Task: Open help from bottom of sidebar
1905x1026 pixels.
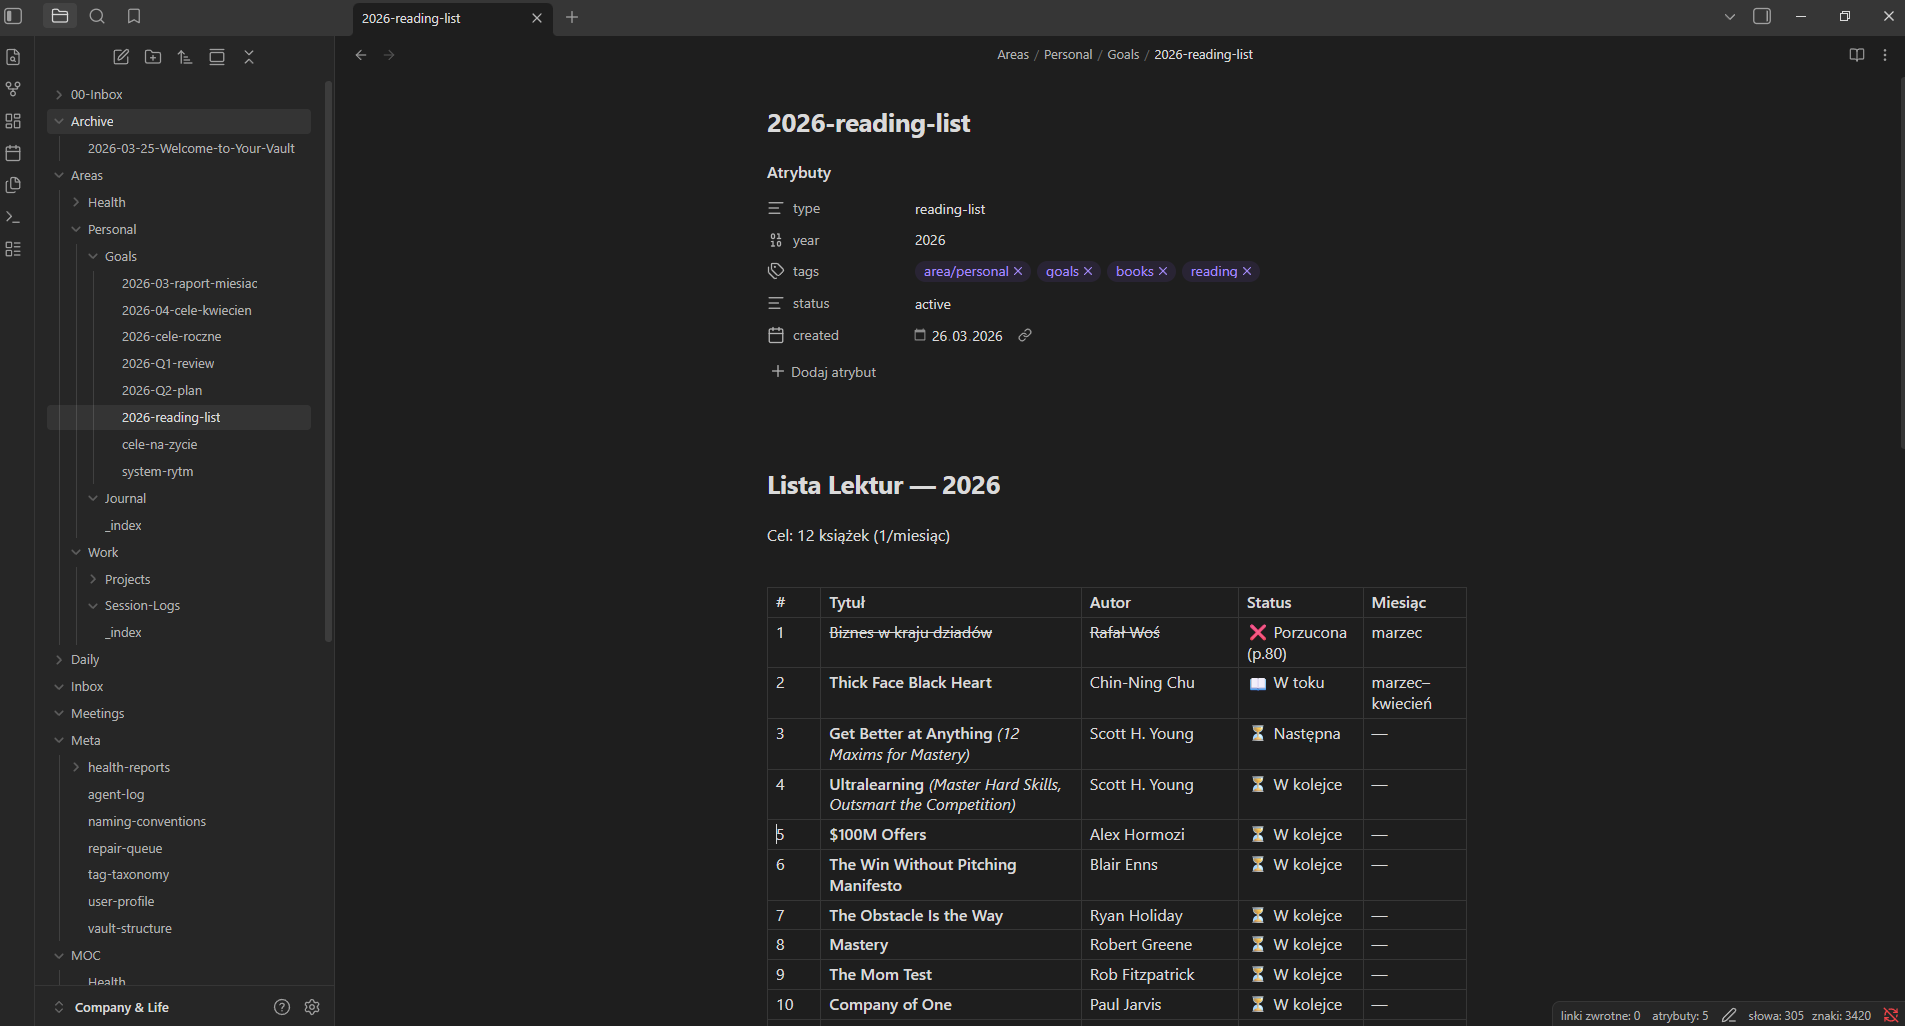Action: click(x=282, y=1007)
